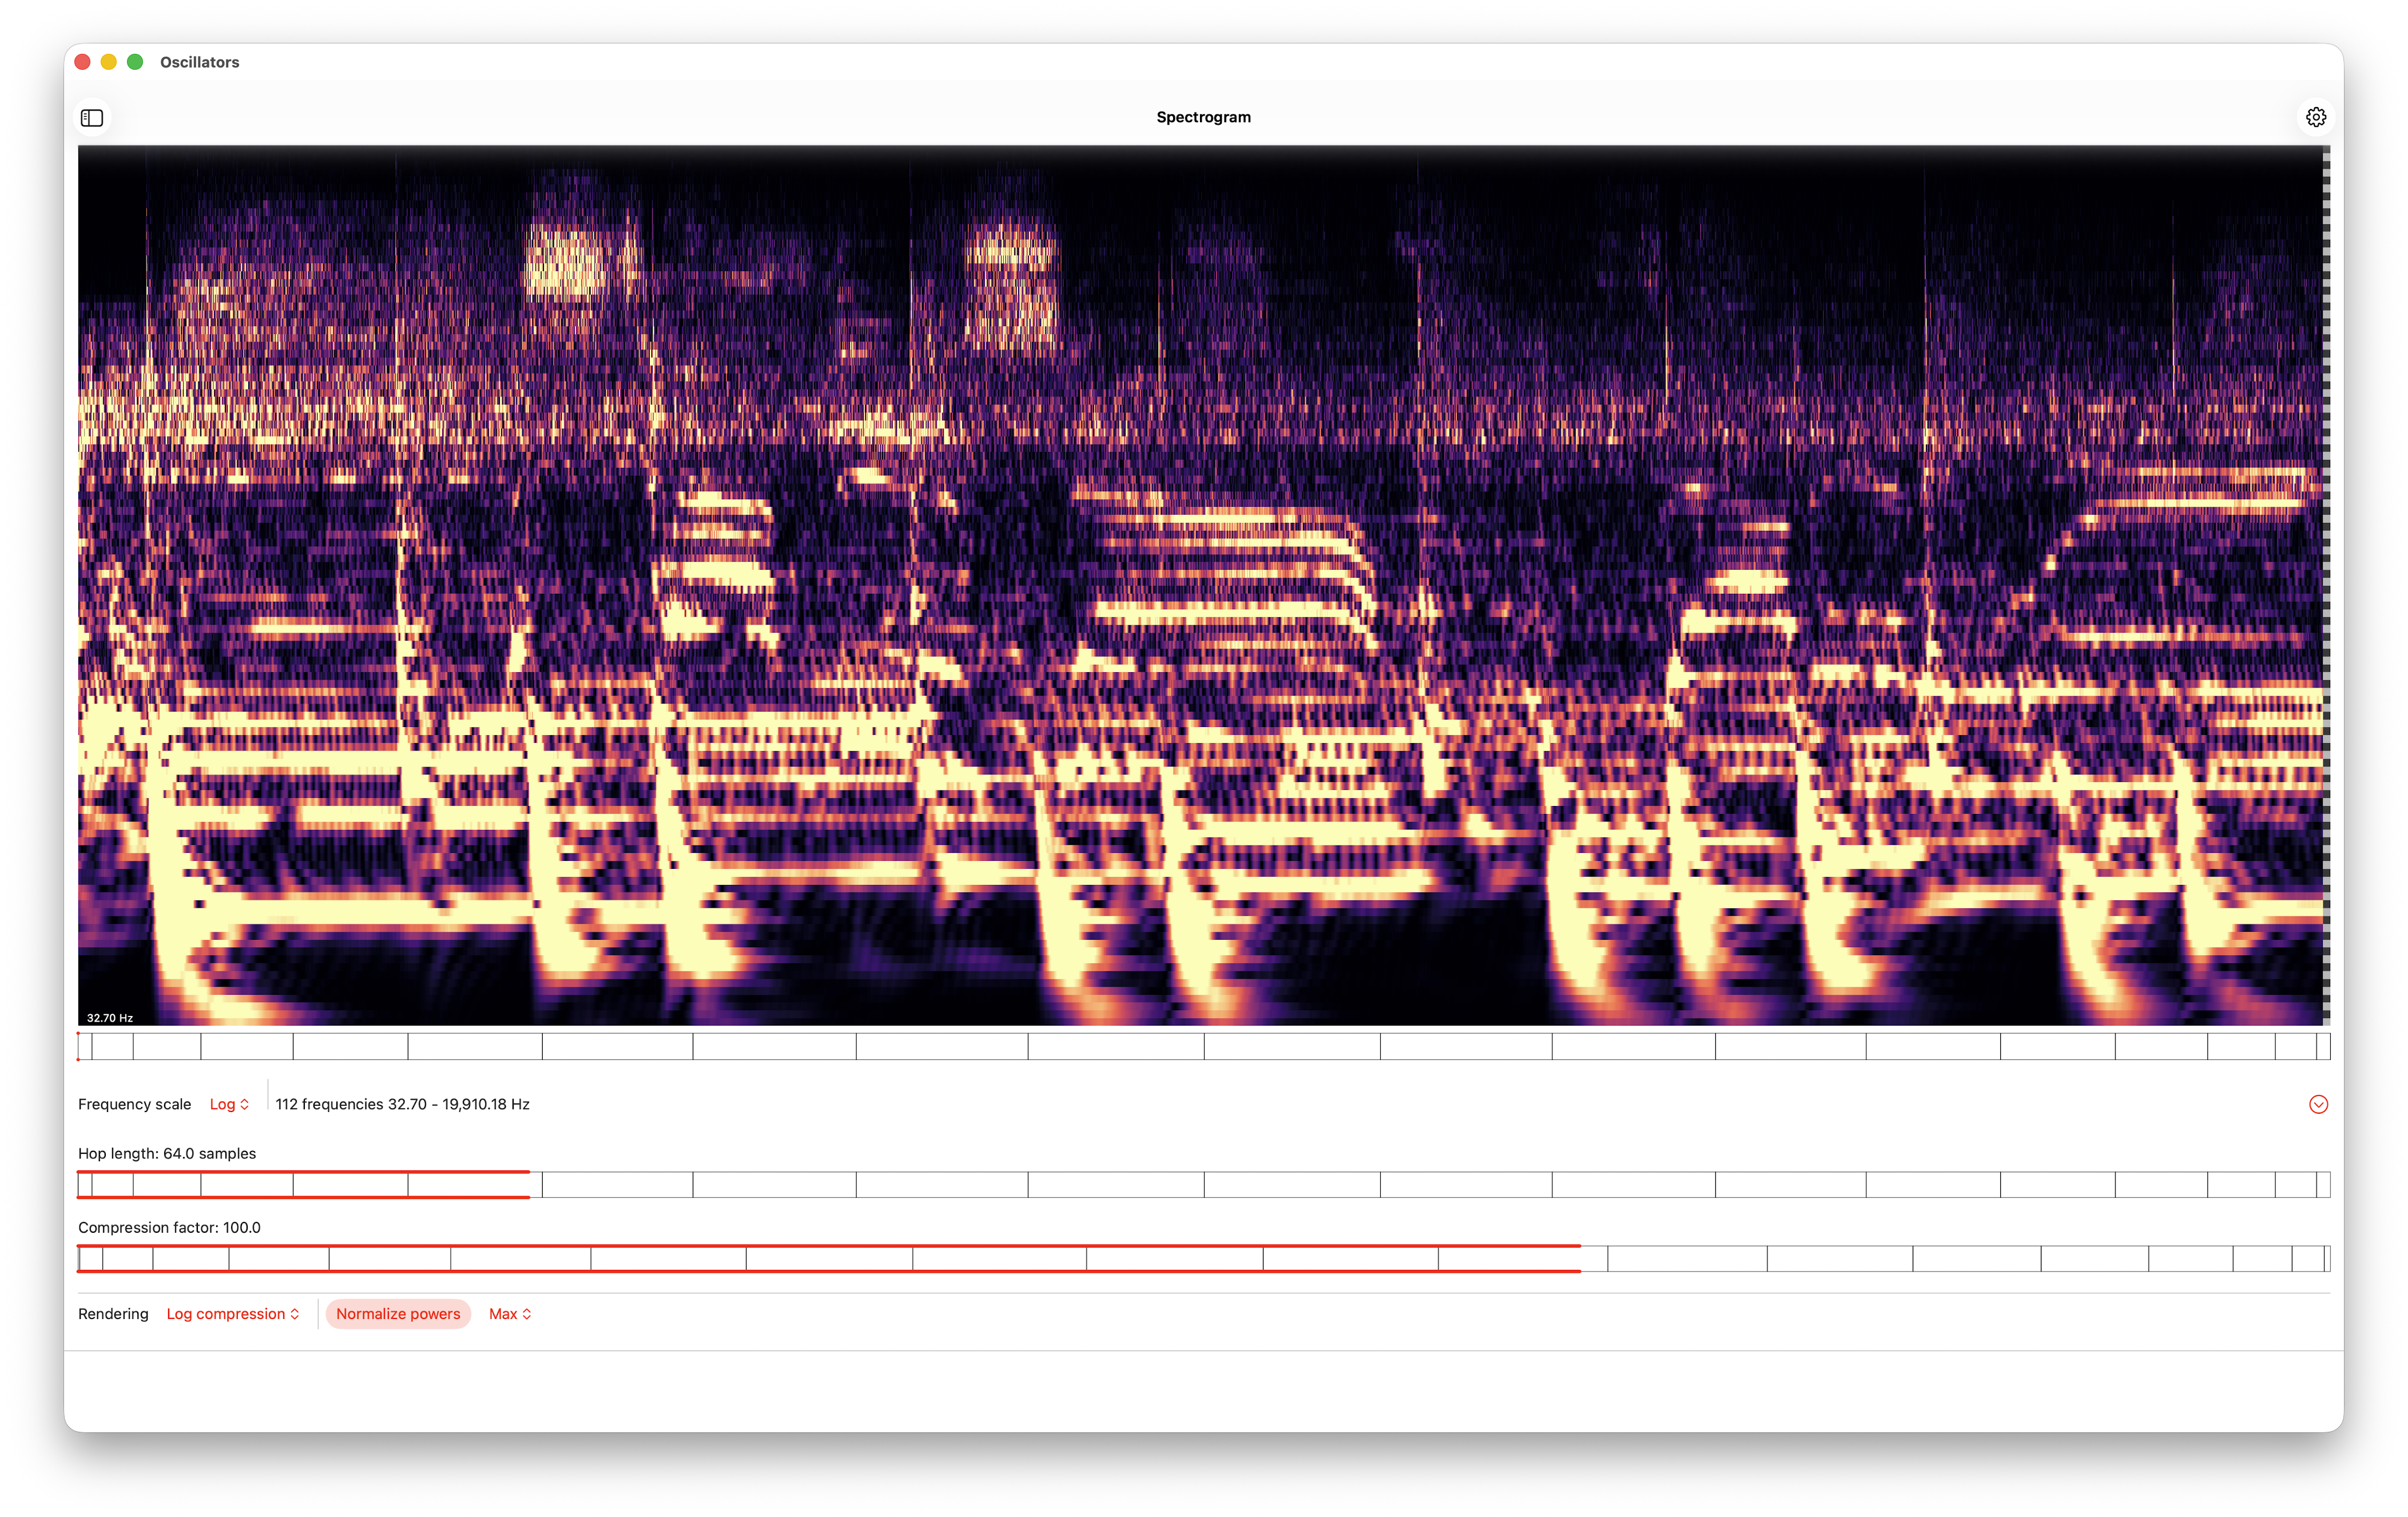Click the 'Hop length: 64.0 samples' label

167,1153
